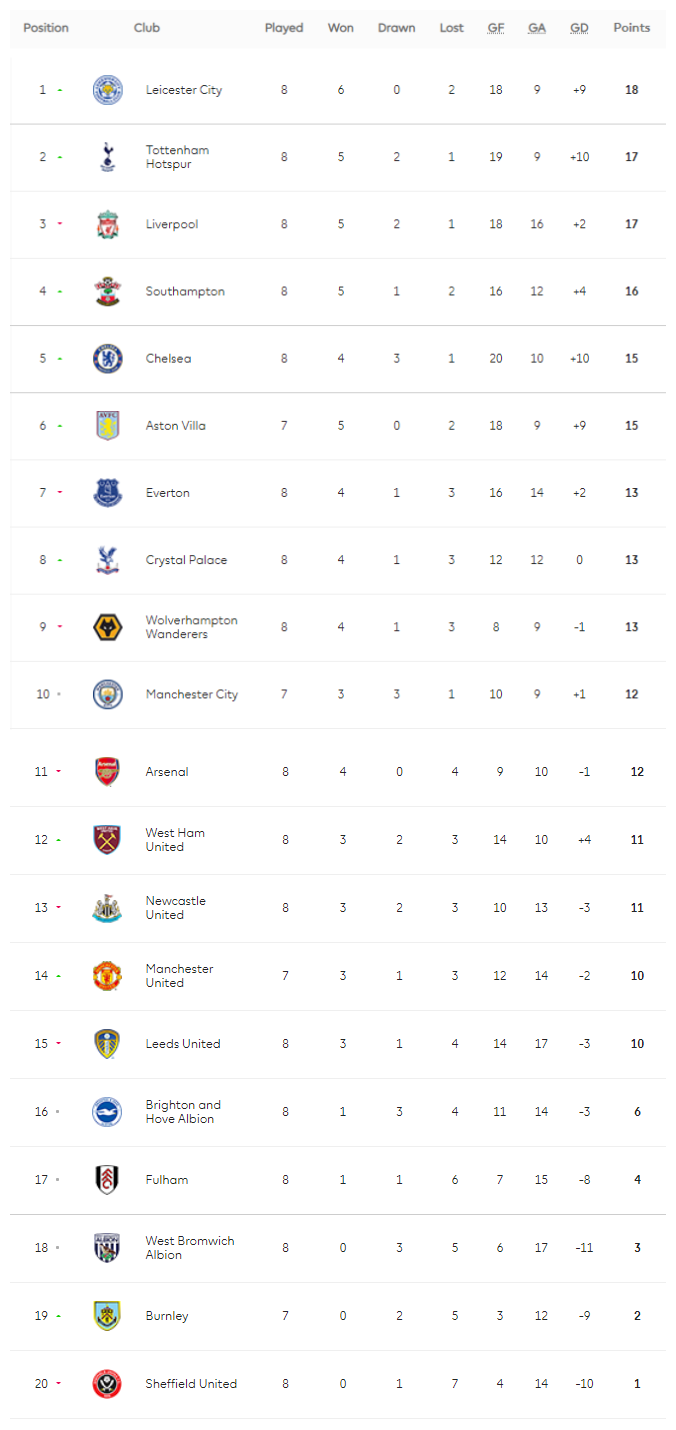
Task: Select the Liverpool club badge
Action: pyautogui.click(x=108, y=224)
